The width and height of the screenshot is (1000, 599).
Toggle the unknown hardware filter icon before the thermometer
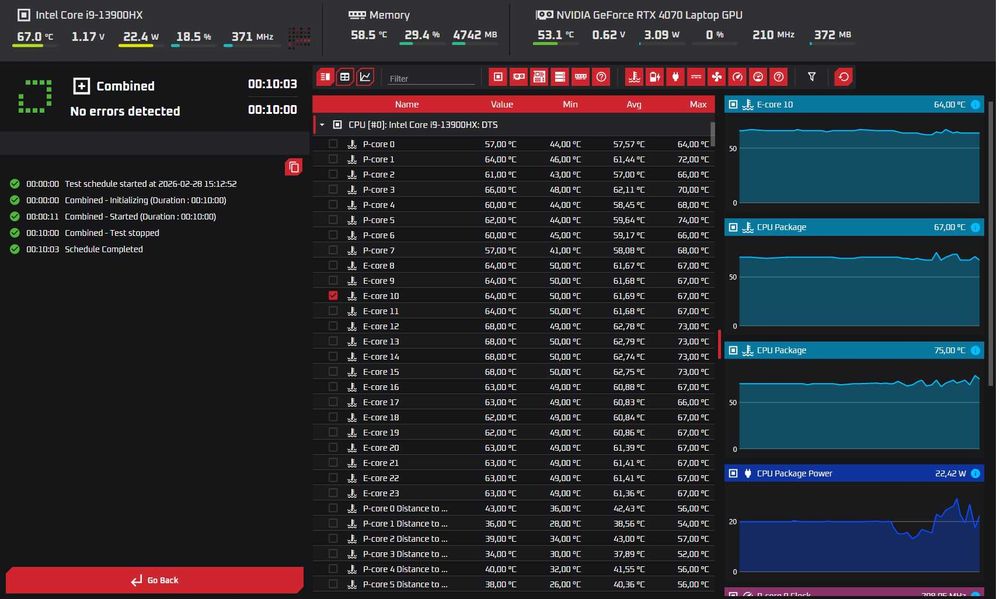click(601, 77)
